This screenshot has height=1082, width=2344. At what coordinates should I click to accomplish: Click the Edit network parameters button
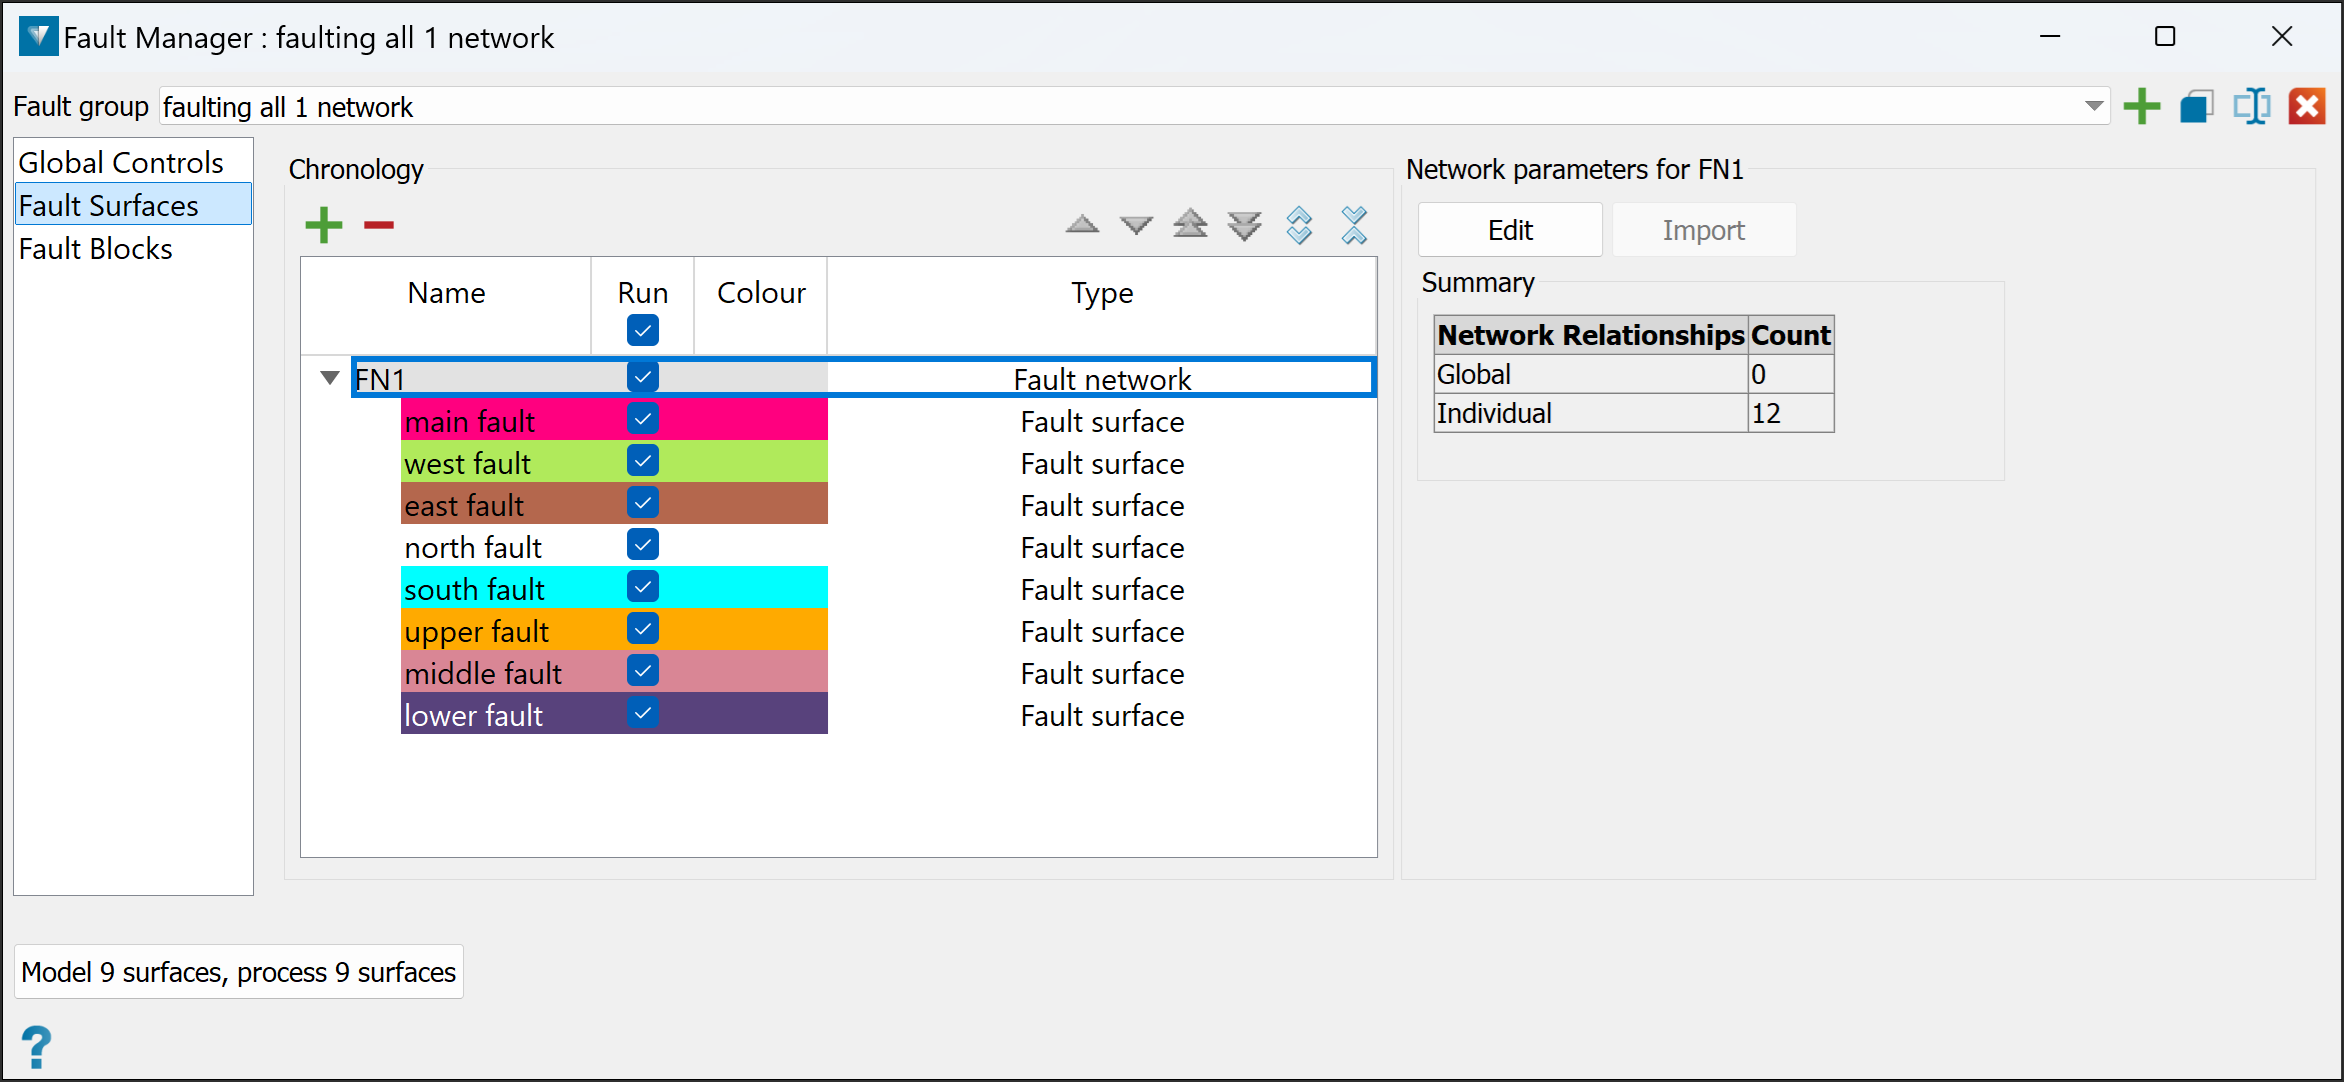click(1509, 230)
